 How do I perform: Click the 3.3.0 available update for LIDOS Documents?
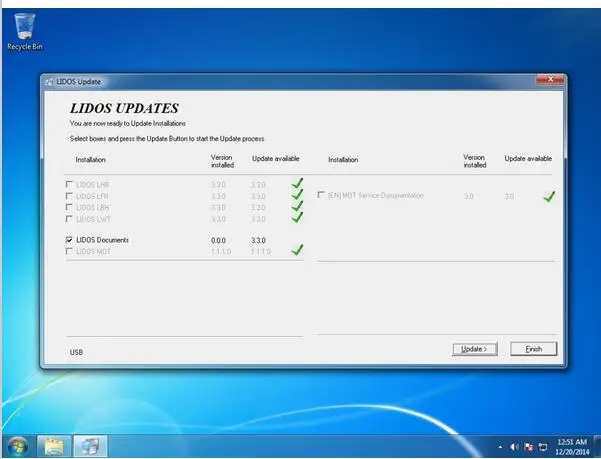pos(258,241)
